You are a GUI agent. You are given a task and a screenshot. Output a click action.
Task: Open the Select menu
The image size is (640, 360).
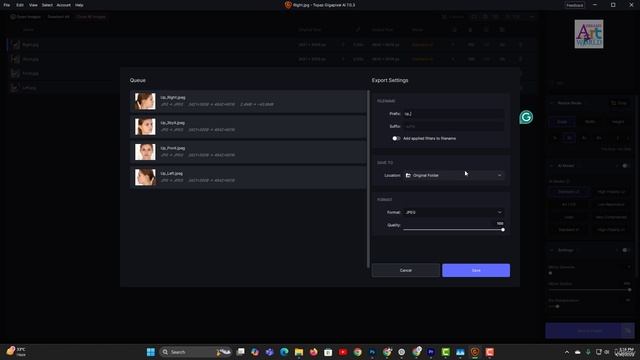click(47, 5)
